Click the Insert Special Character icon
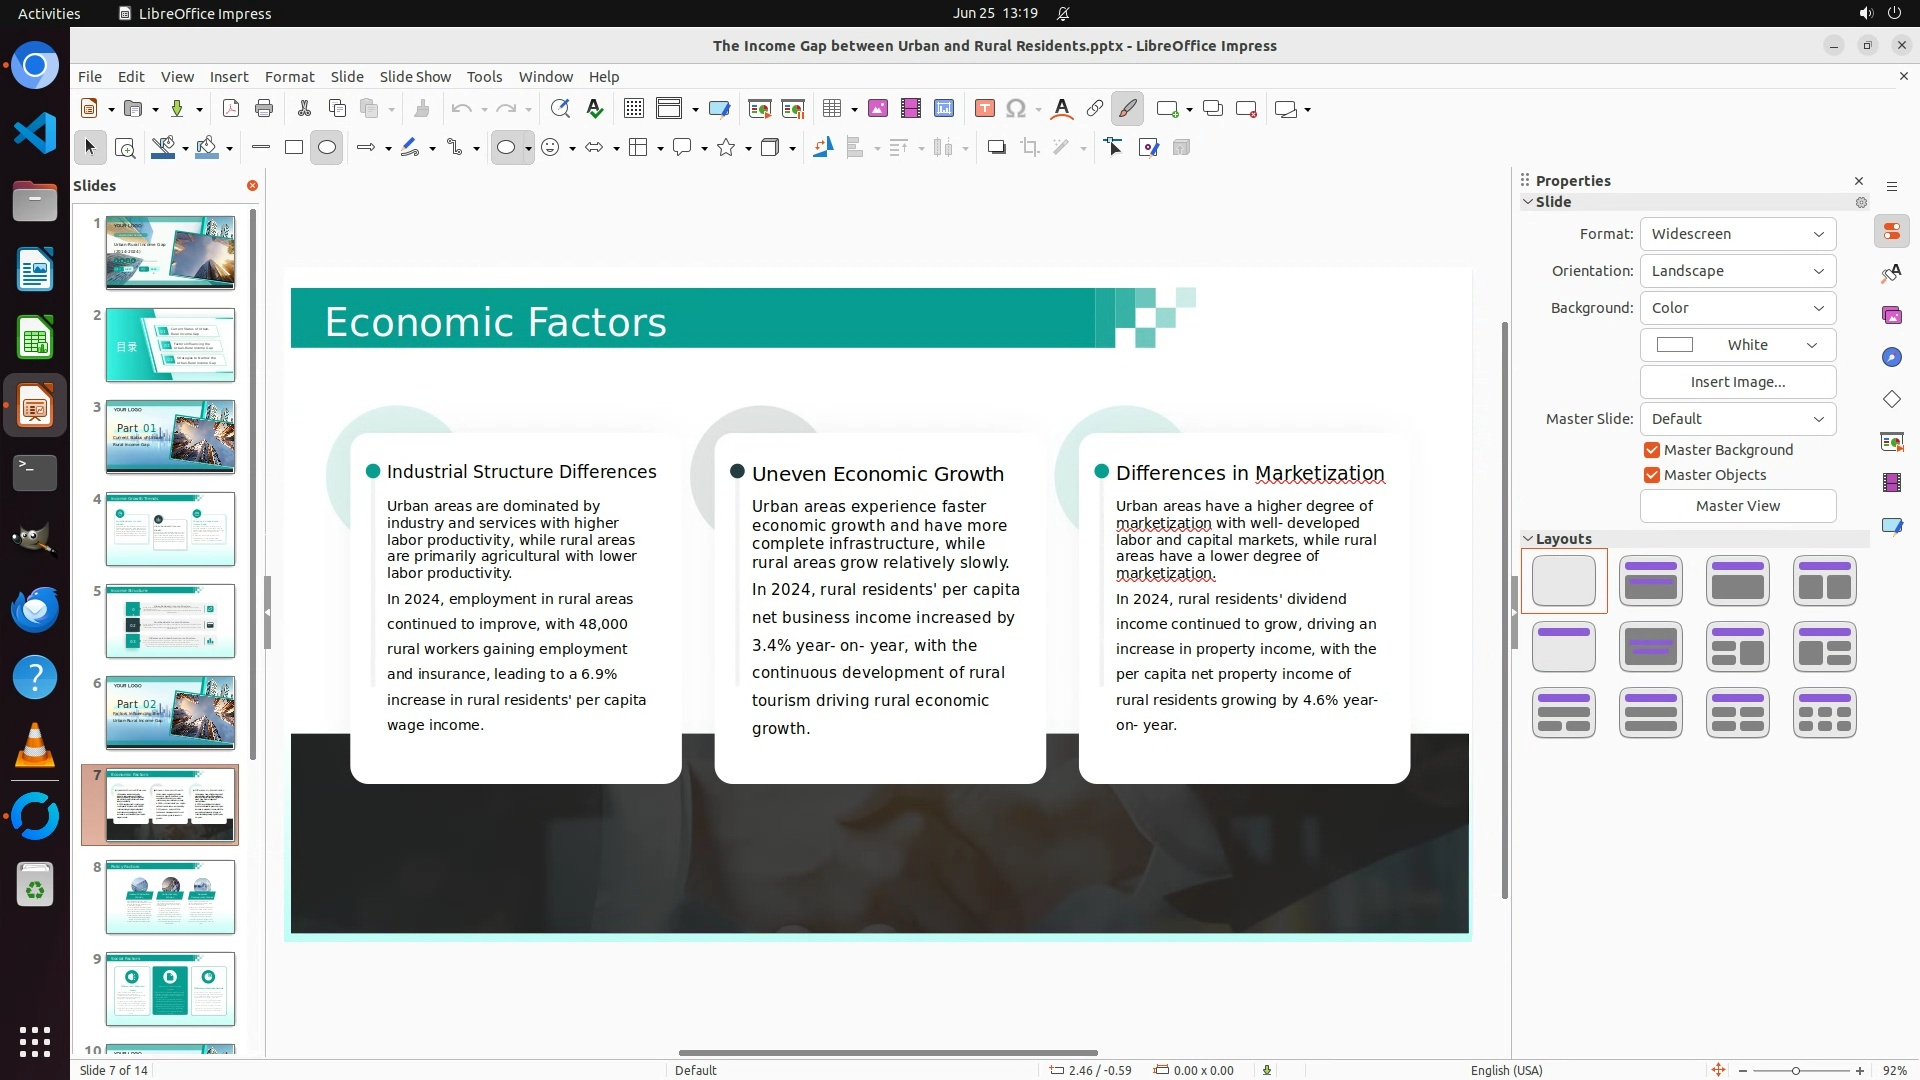The image size is (1920, 1080). pyautogui.click(x=1016, y=109)
